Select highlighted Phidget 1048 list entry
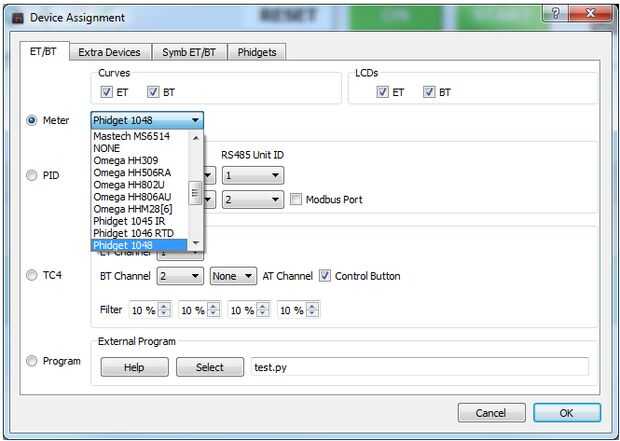Image resolution: width=620 pixels, height=441 pixels. point(140,245)
